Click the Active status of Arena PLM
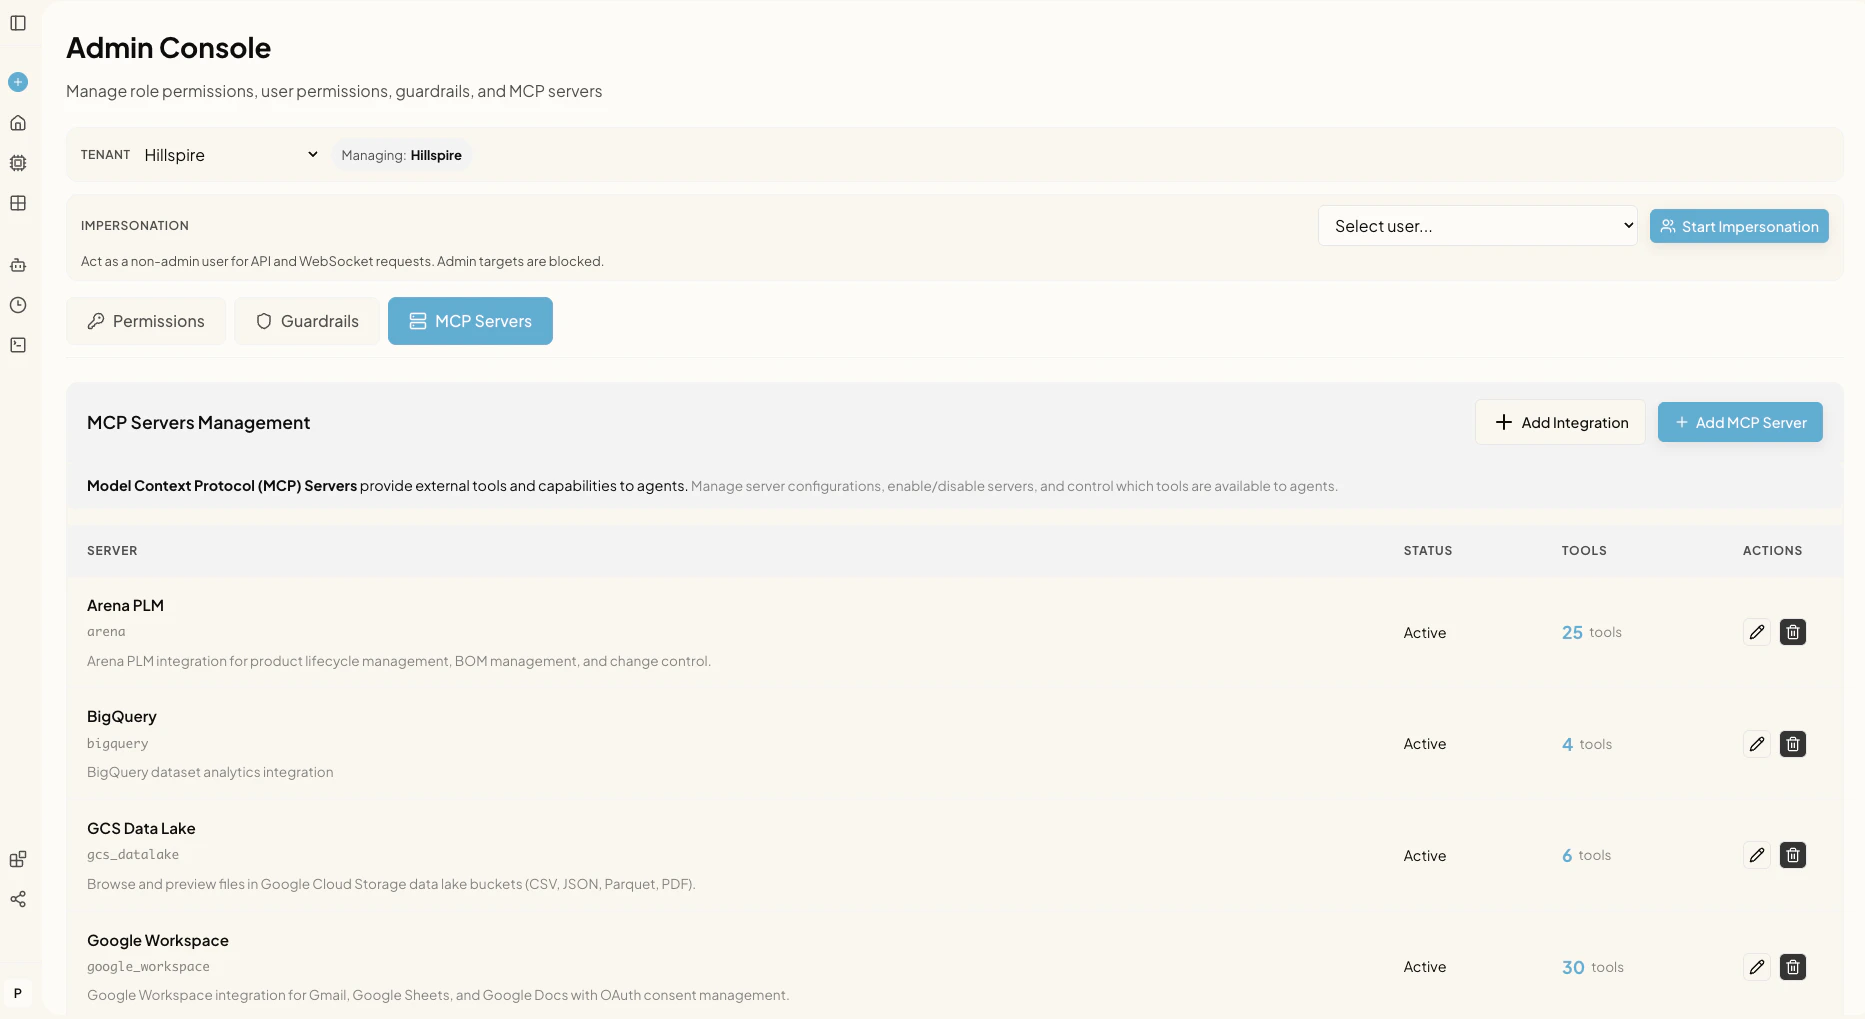This screenshot has width=1865, height=1019. 1425,633
